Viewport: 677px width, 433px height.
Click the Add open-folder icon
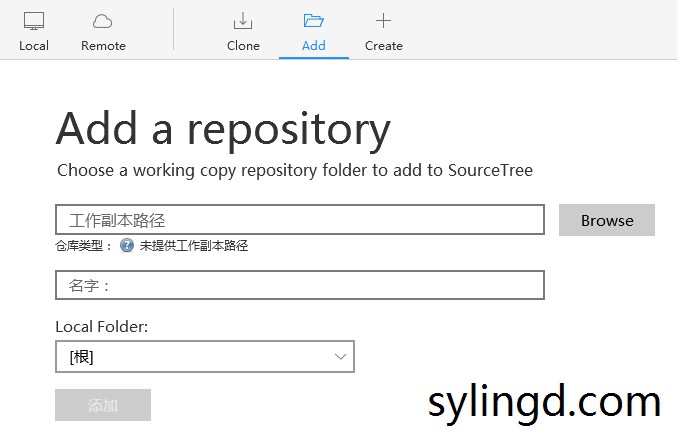click(x=313, y=21)
